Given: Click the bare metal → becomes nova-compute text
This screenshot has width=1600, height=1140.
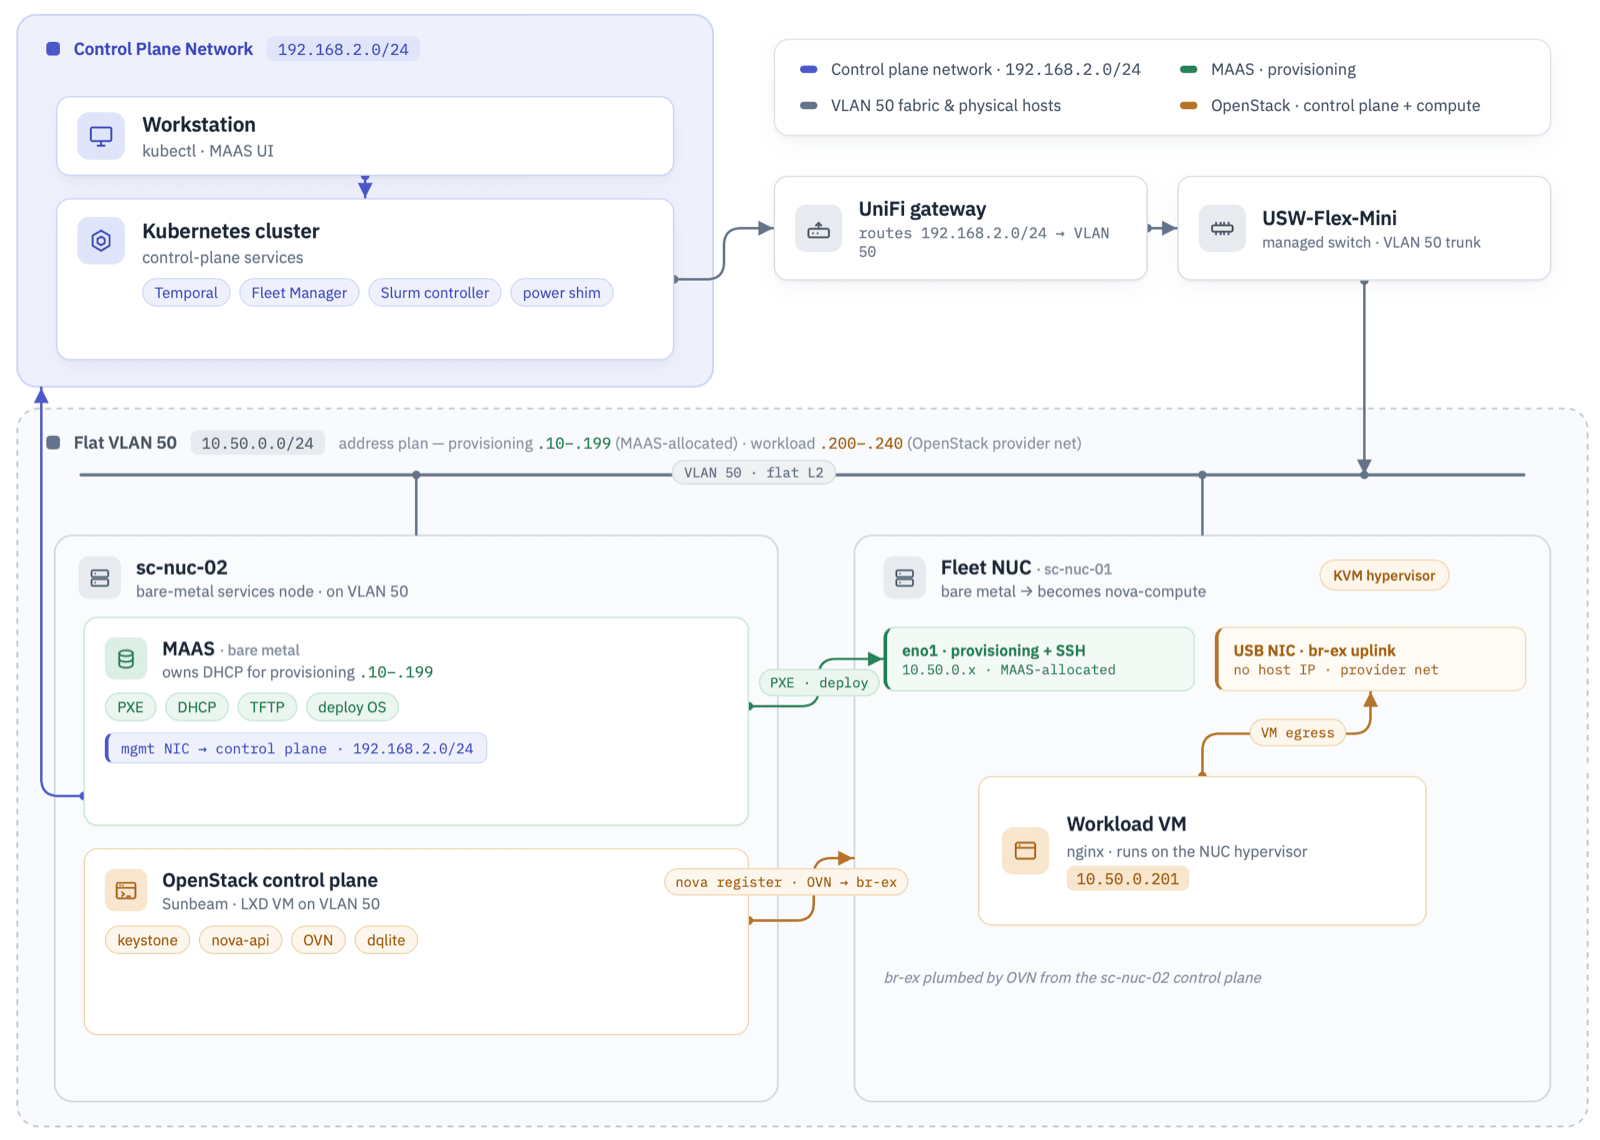Looking at the screenshot, I should [x=1073, y=592].
